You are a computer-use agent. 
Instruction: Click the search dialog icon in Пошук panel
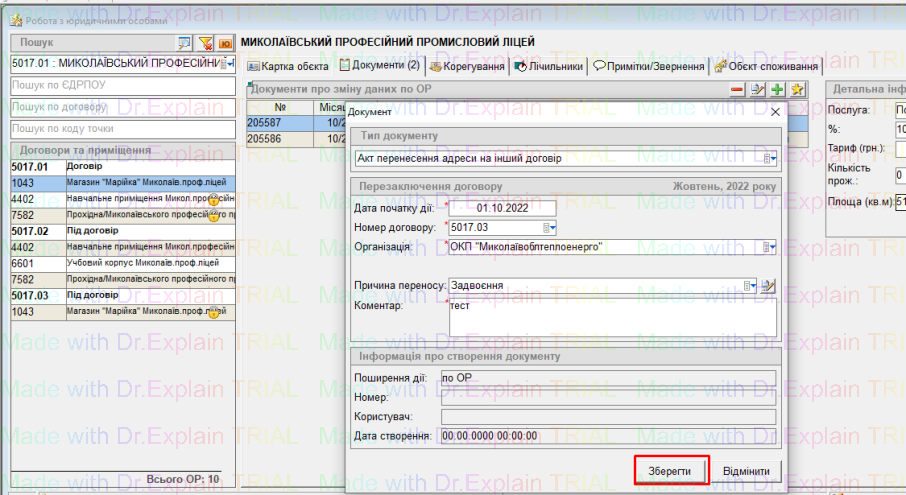pyautogui.click(x=184, y=43)
